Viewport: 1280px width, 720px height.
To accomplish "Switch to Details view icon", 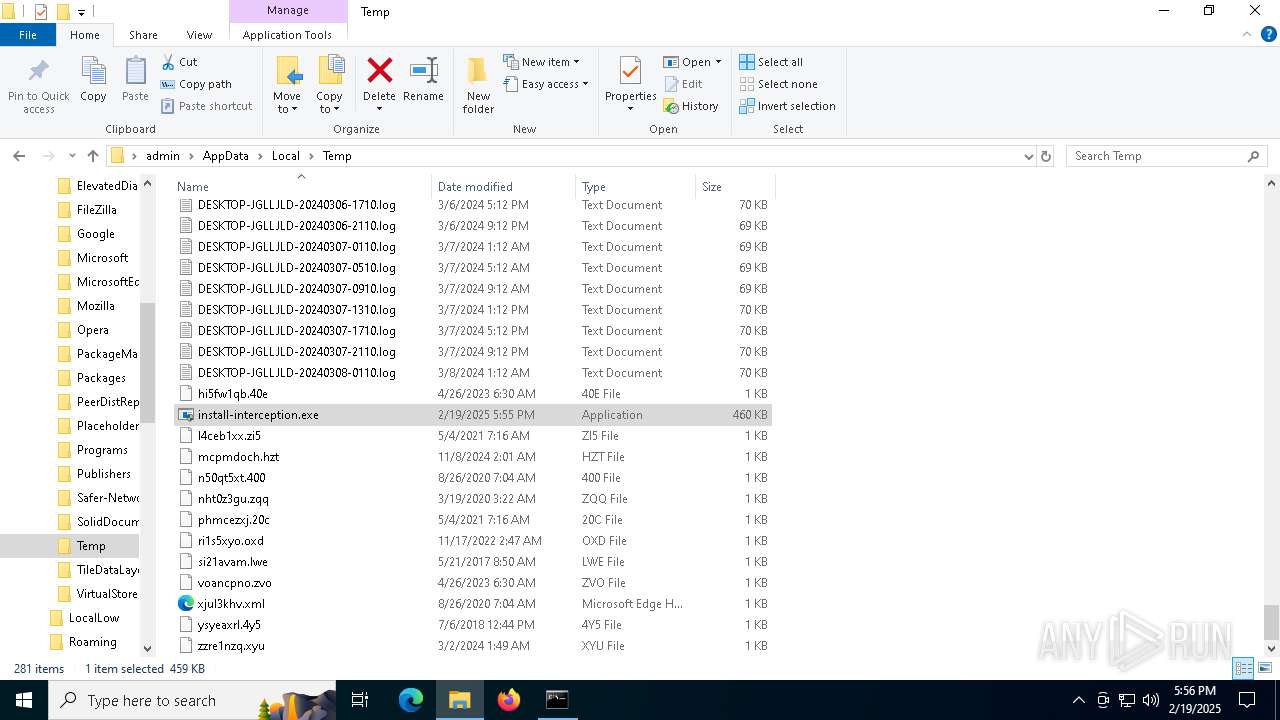I will pyautogui.click(x=1243, y=668).
